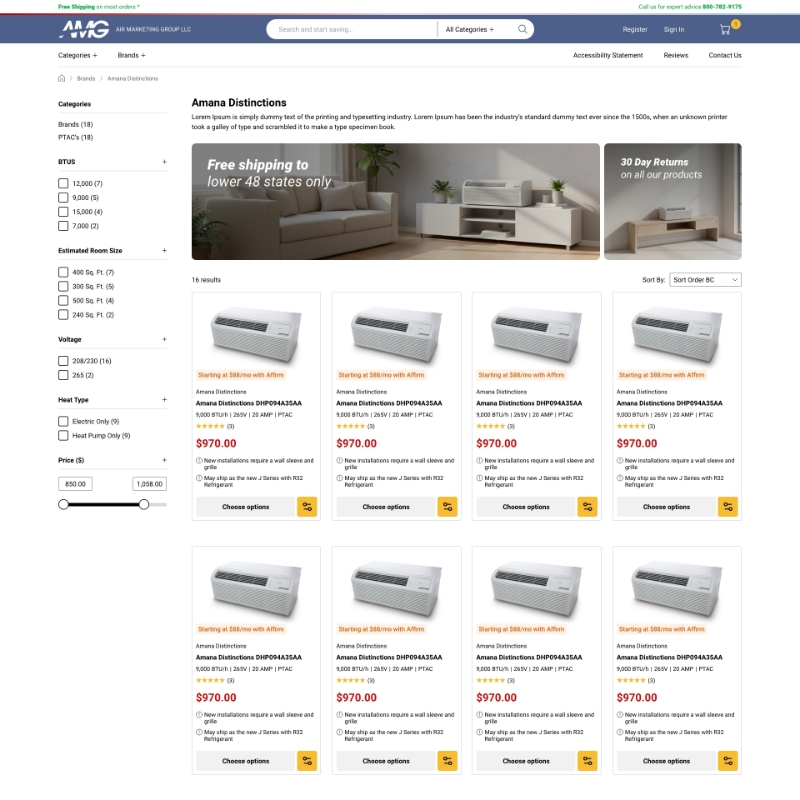800x800 pixels.
Task: Open the Sort Order BC dropdown
Action: tap(703, 280)
